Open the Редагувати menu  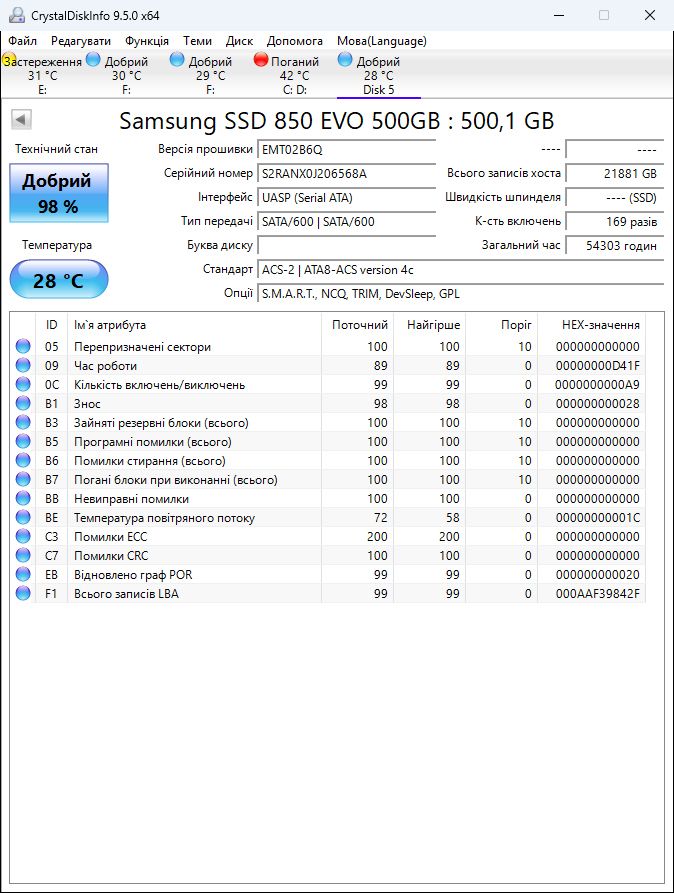(x=81, y=41)
